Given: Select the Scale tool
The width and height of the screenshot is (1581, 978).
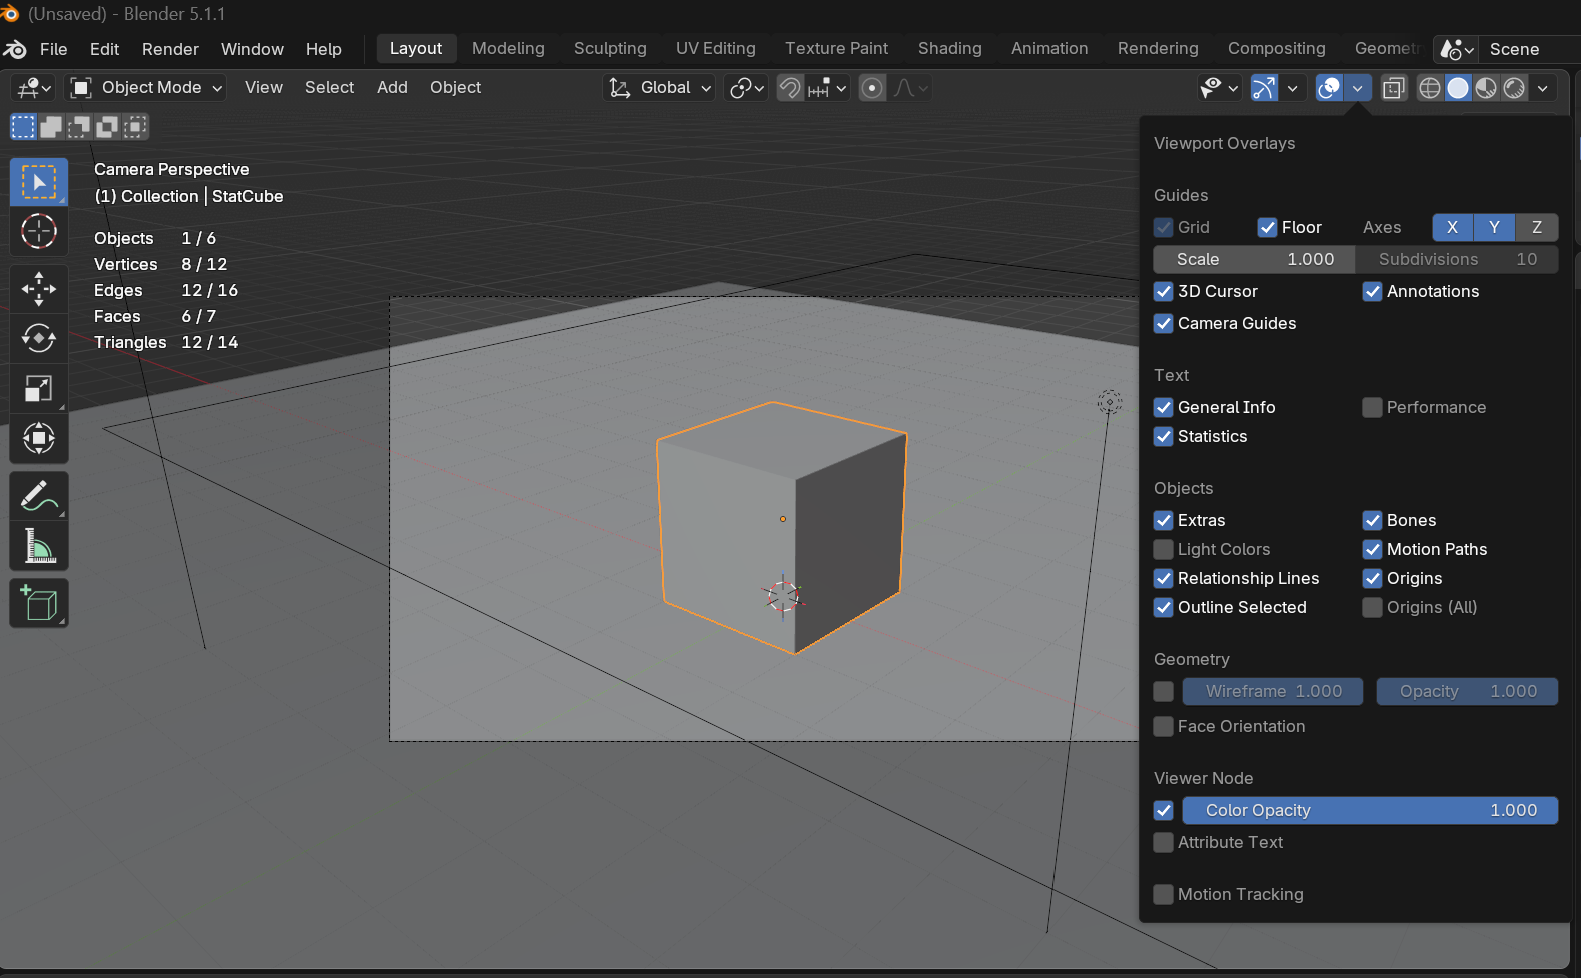Looking at the screenshot, I should (39, 388).
